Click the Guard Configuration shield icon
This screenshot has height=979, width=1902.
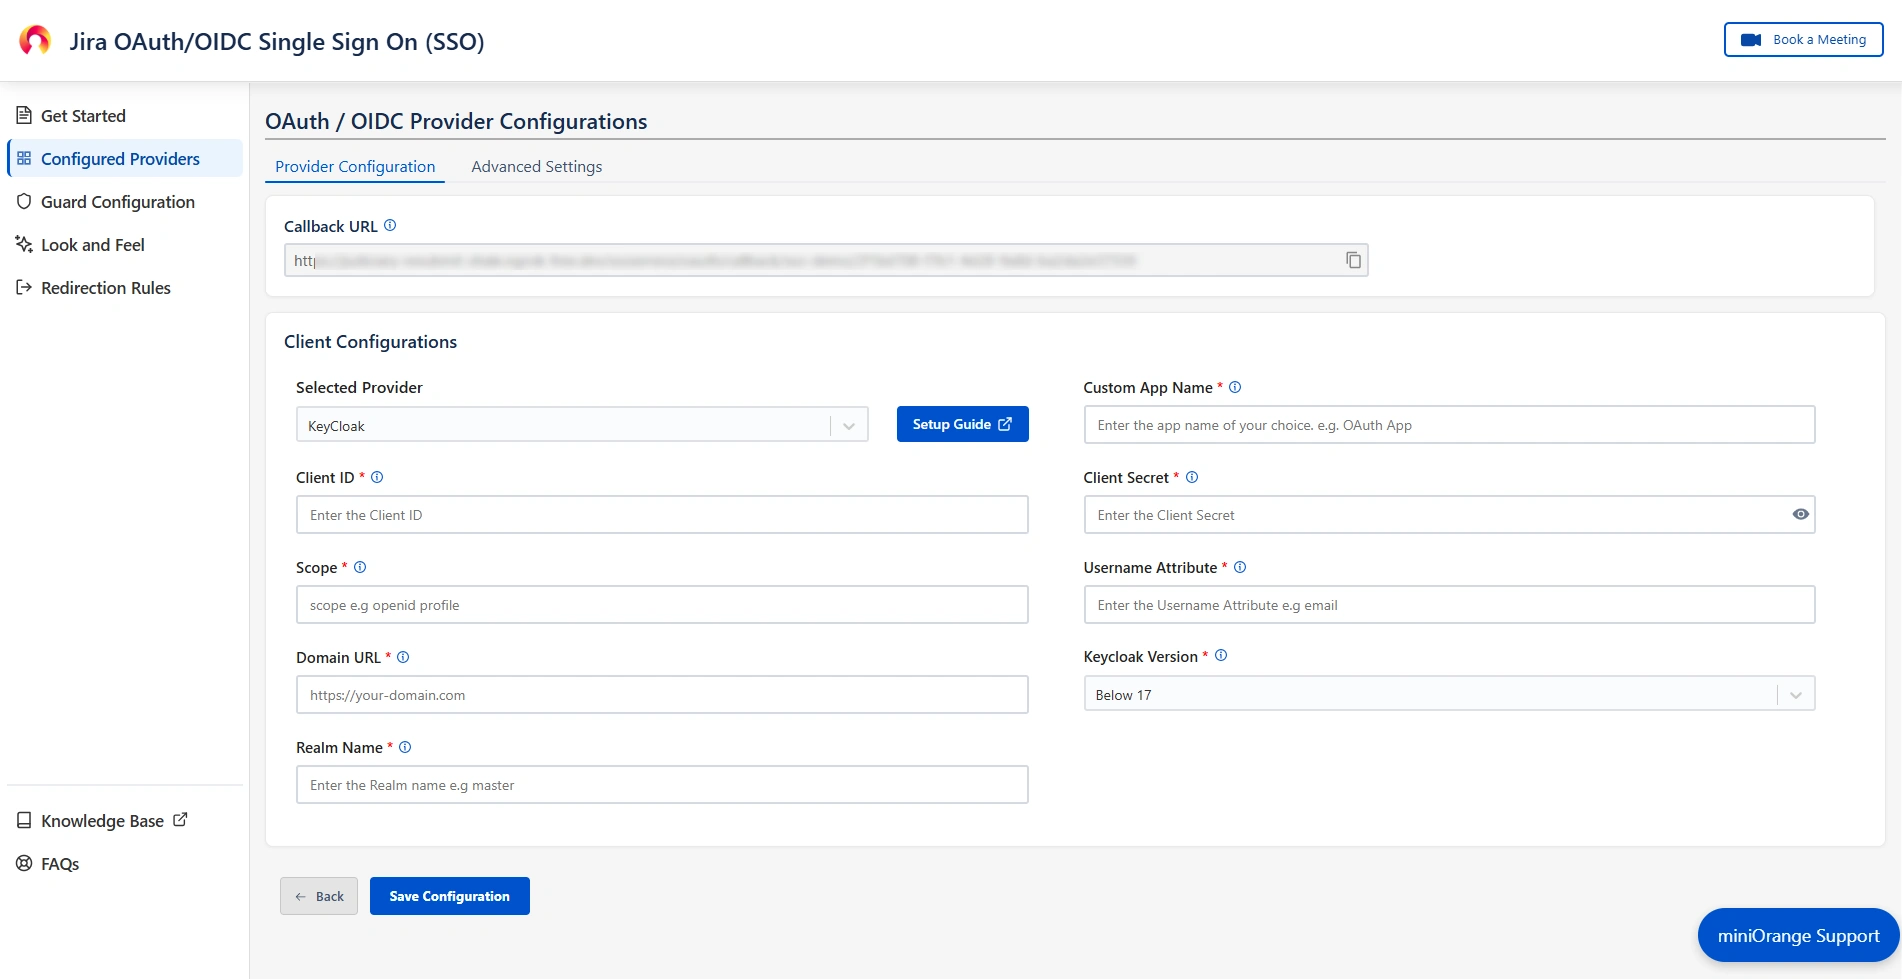(x=24, y=201)
